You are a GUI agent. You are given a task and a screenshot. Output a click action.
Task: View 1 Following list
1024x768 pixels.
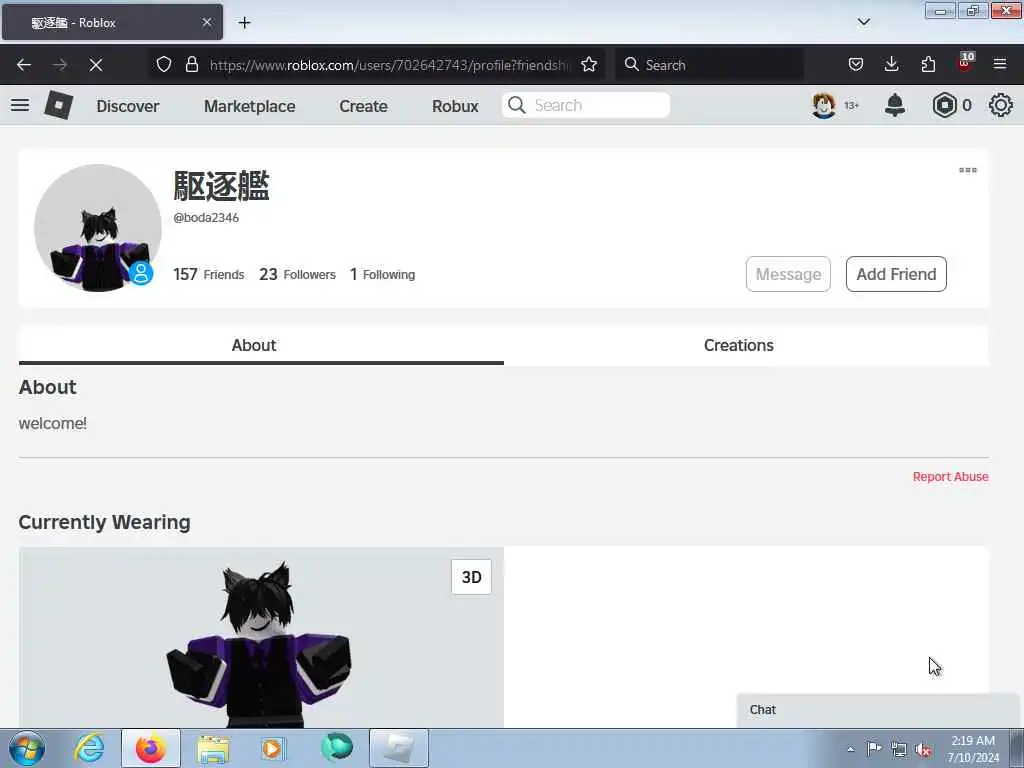point(383,274)
